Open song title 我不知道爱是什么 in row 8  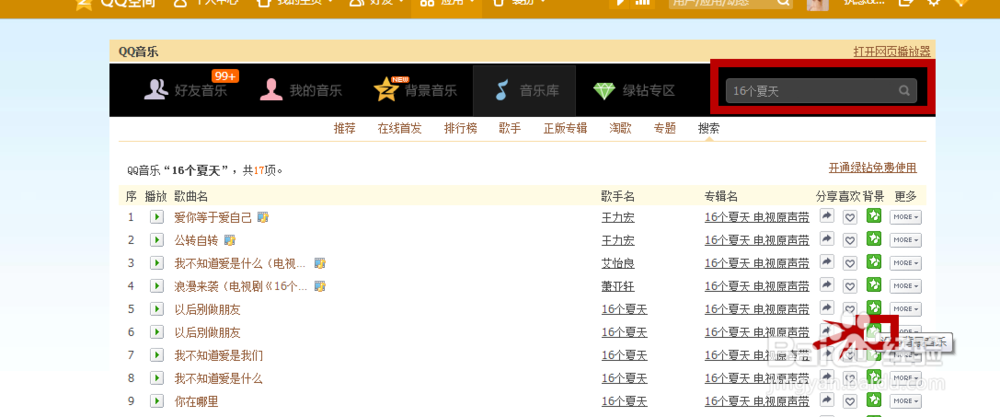[218, 378]
